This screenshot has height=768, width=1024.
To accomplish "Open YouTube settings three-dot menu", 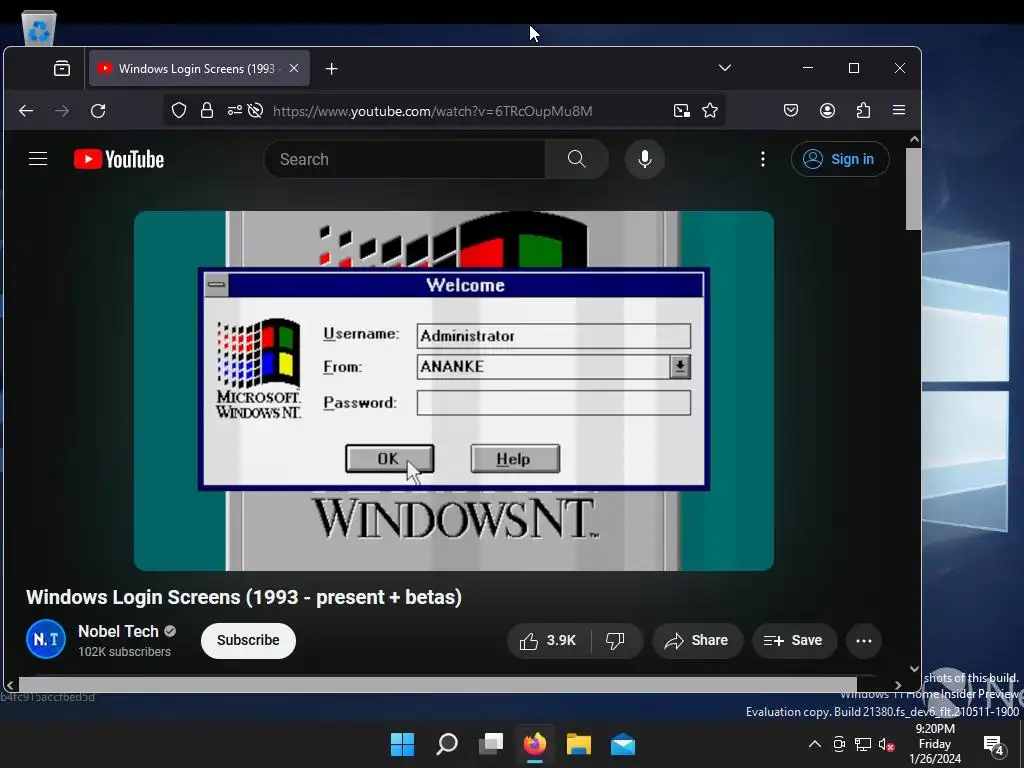I will click(763, 159).
